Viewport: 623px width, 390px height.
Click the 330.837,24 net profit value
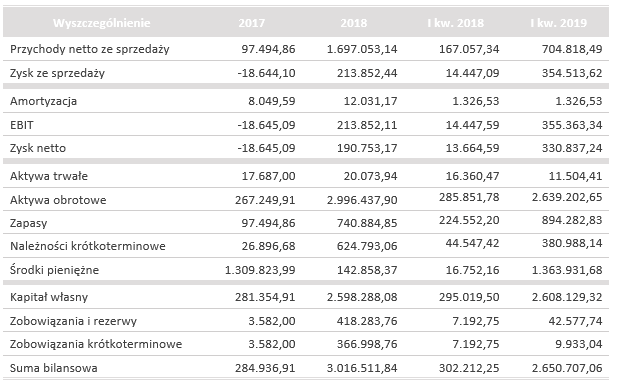coord(572,148)
